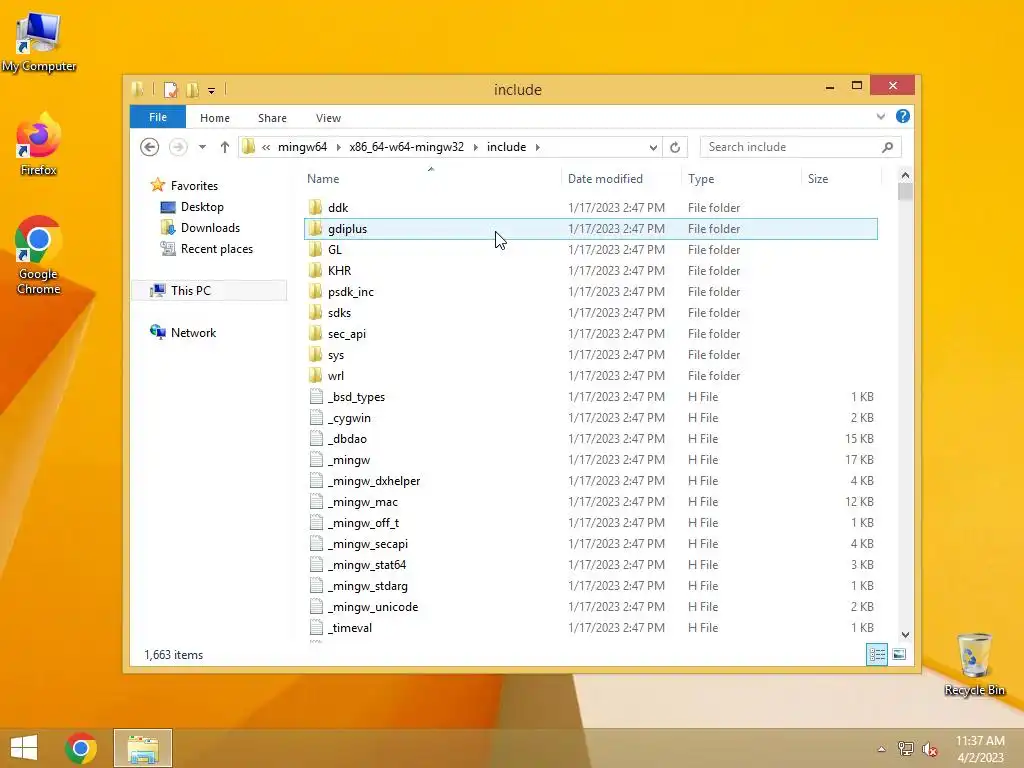
Task: Select the _mingw_stdarg file
Action: point(590,586)
